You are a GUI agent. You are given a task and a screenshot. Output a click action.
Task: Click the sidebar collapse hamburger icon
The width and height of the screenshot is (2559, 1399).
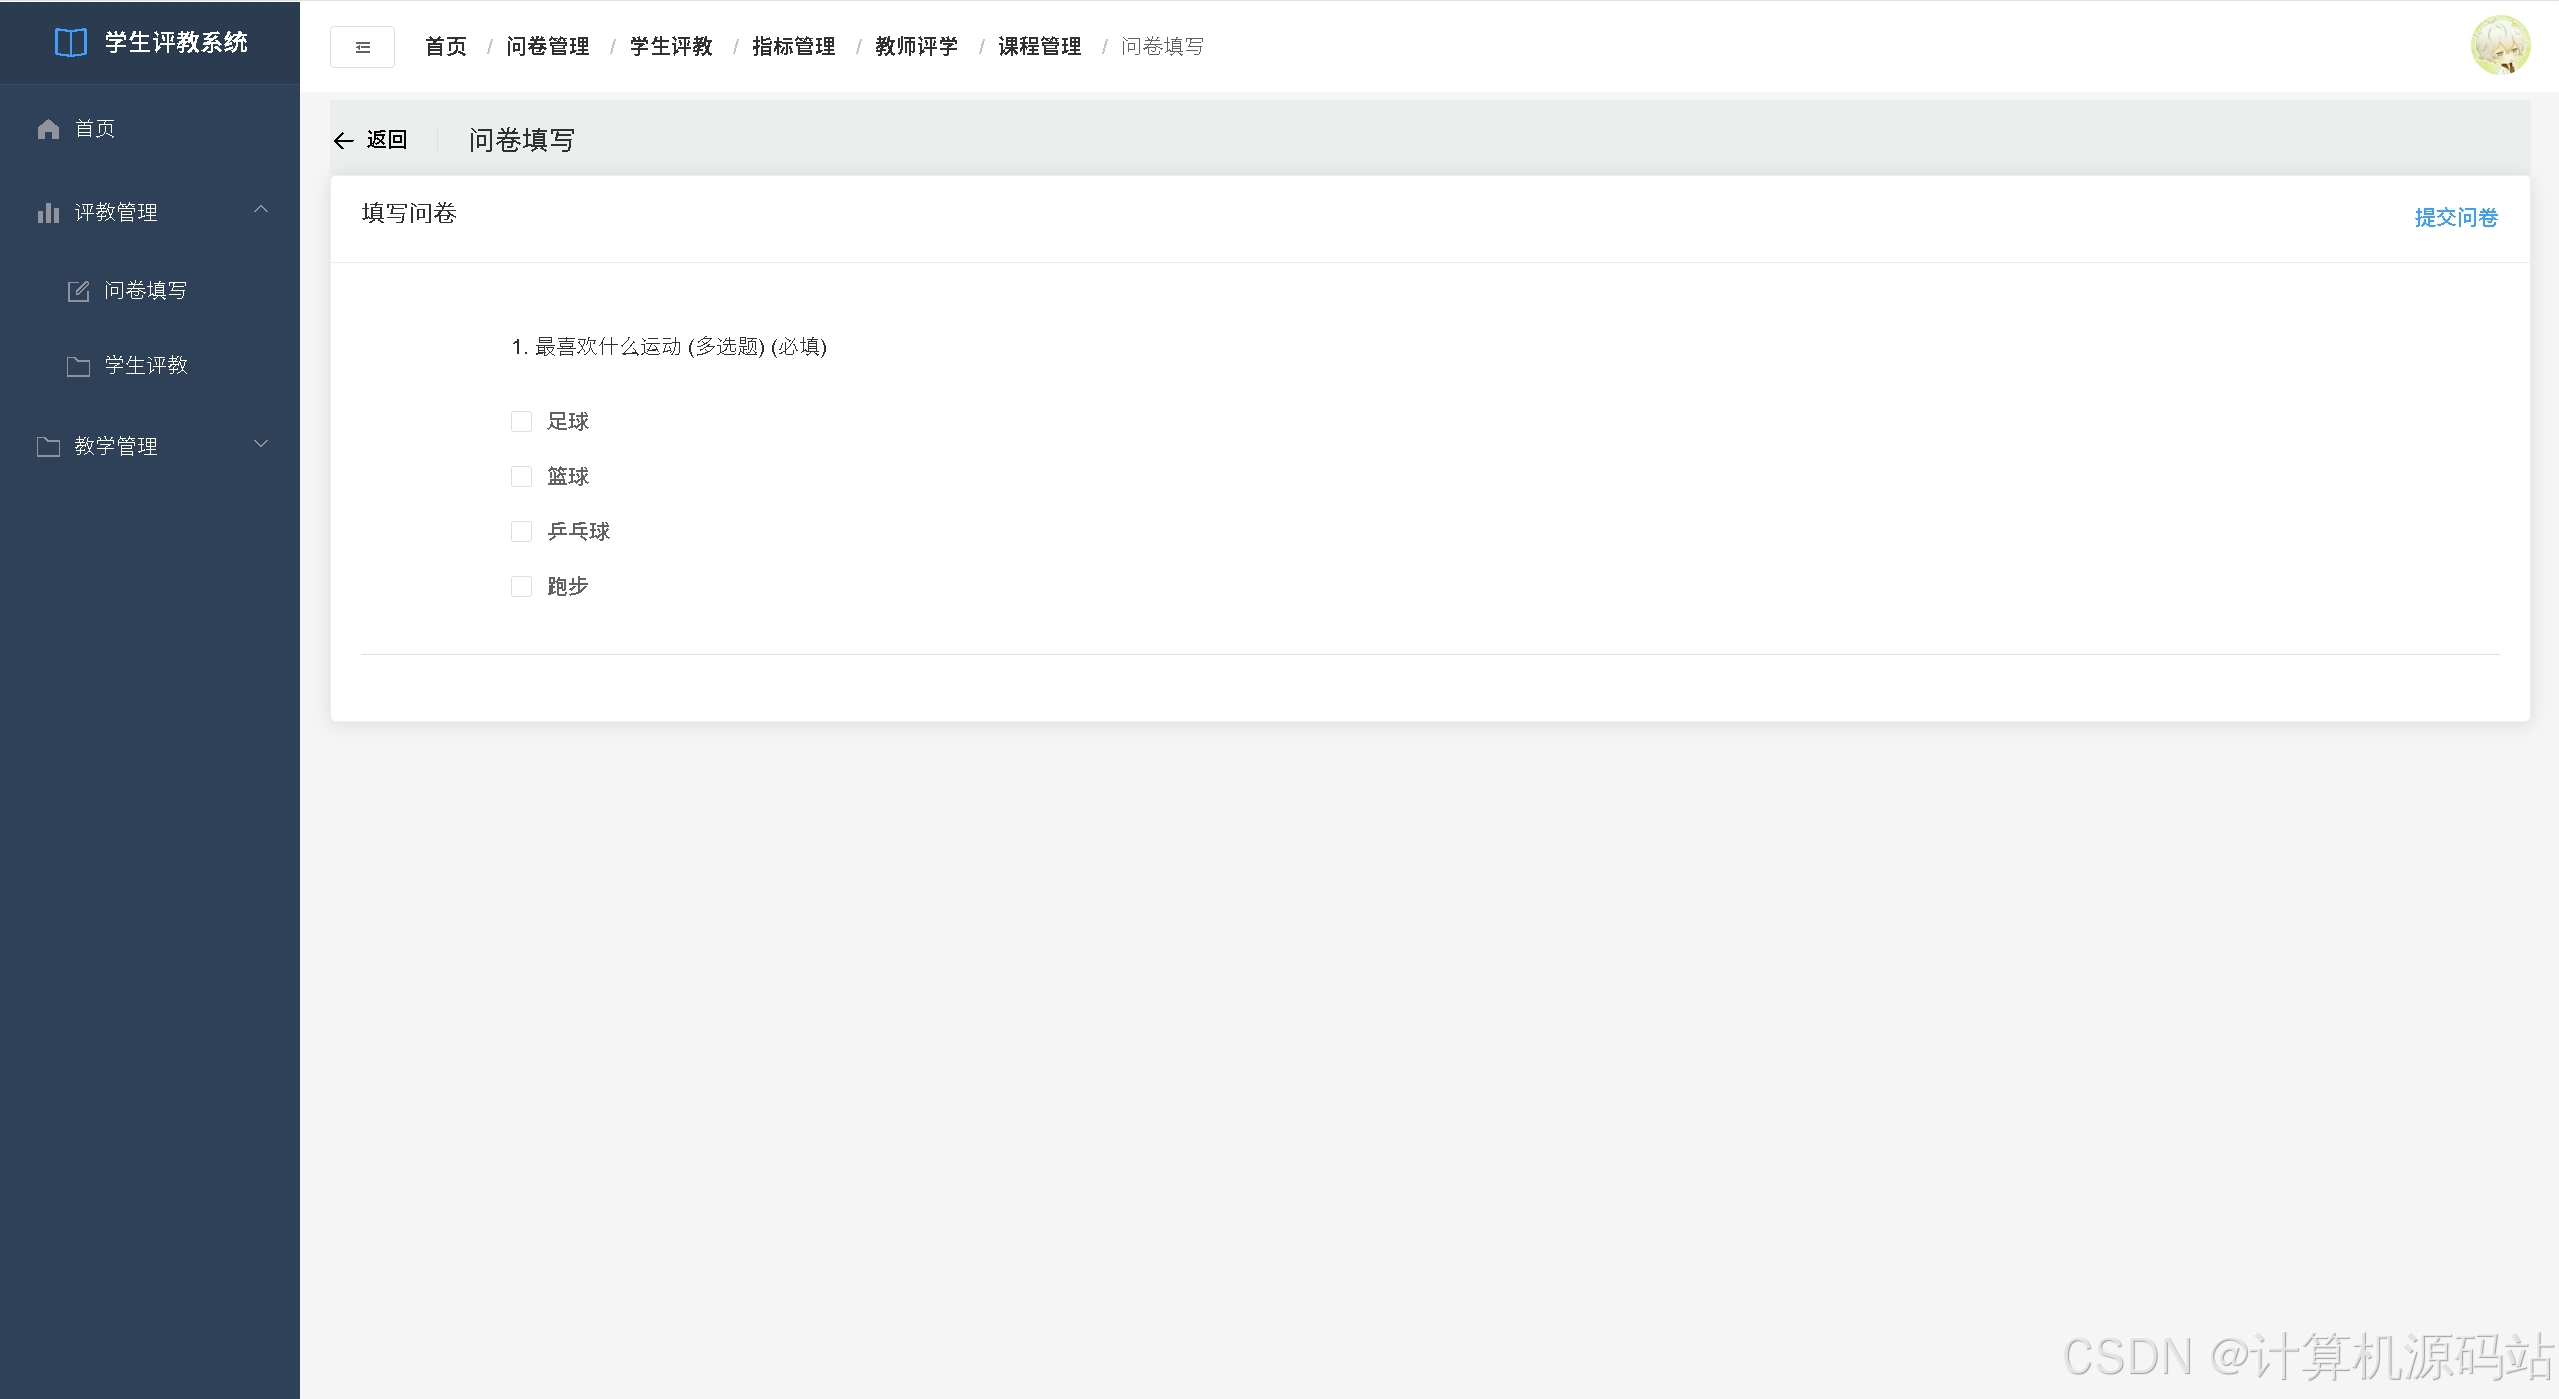(362, 47)
